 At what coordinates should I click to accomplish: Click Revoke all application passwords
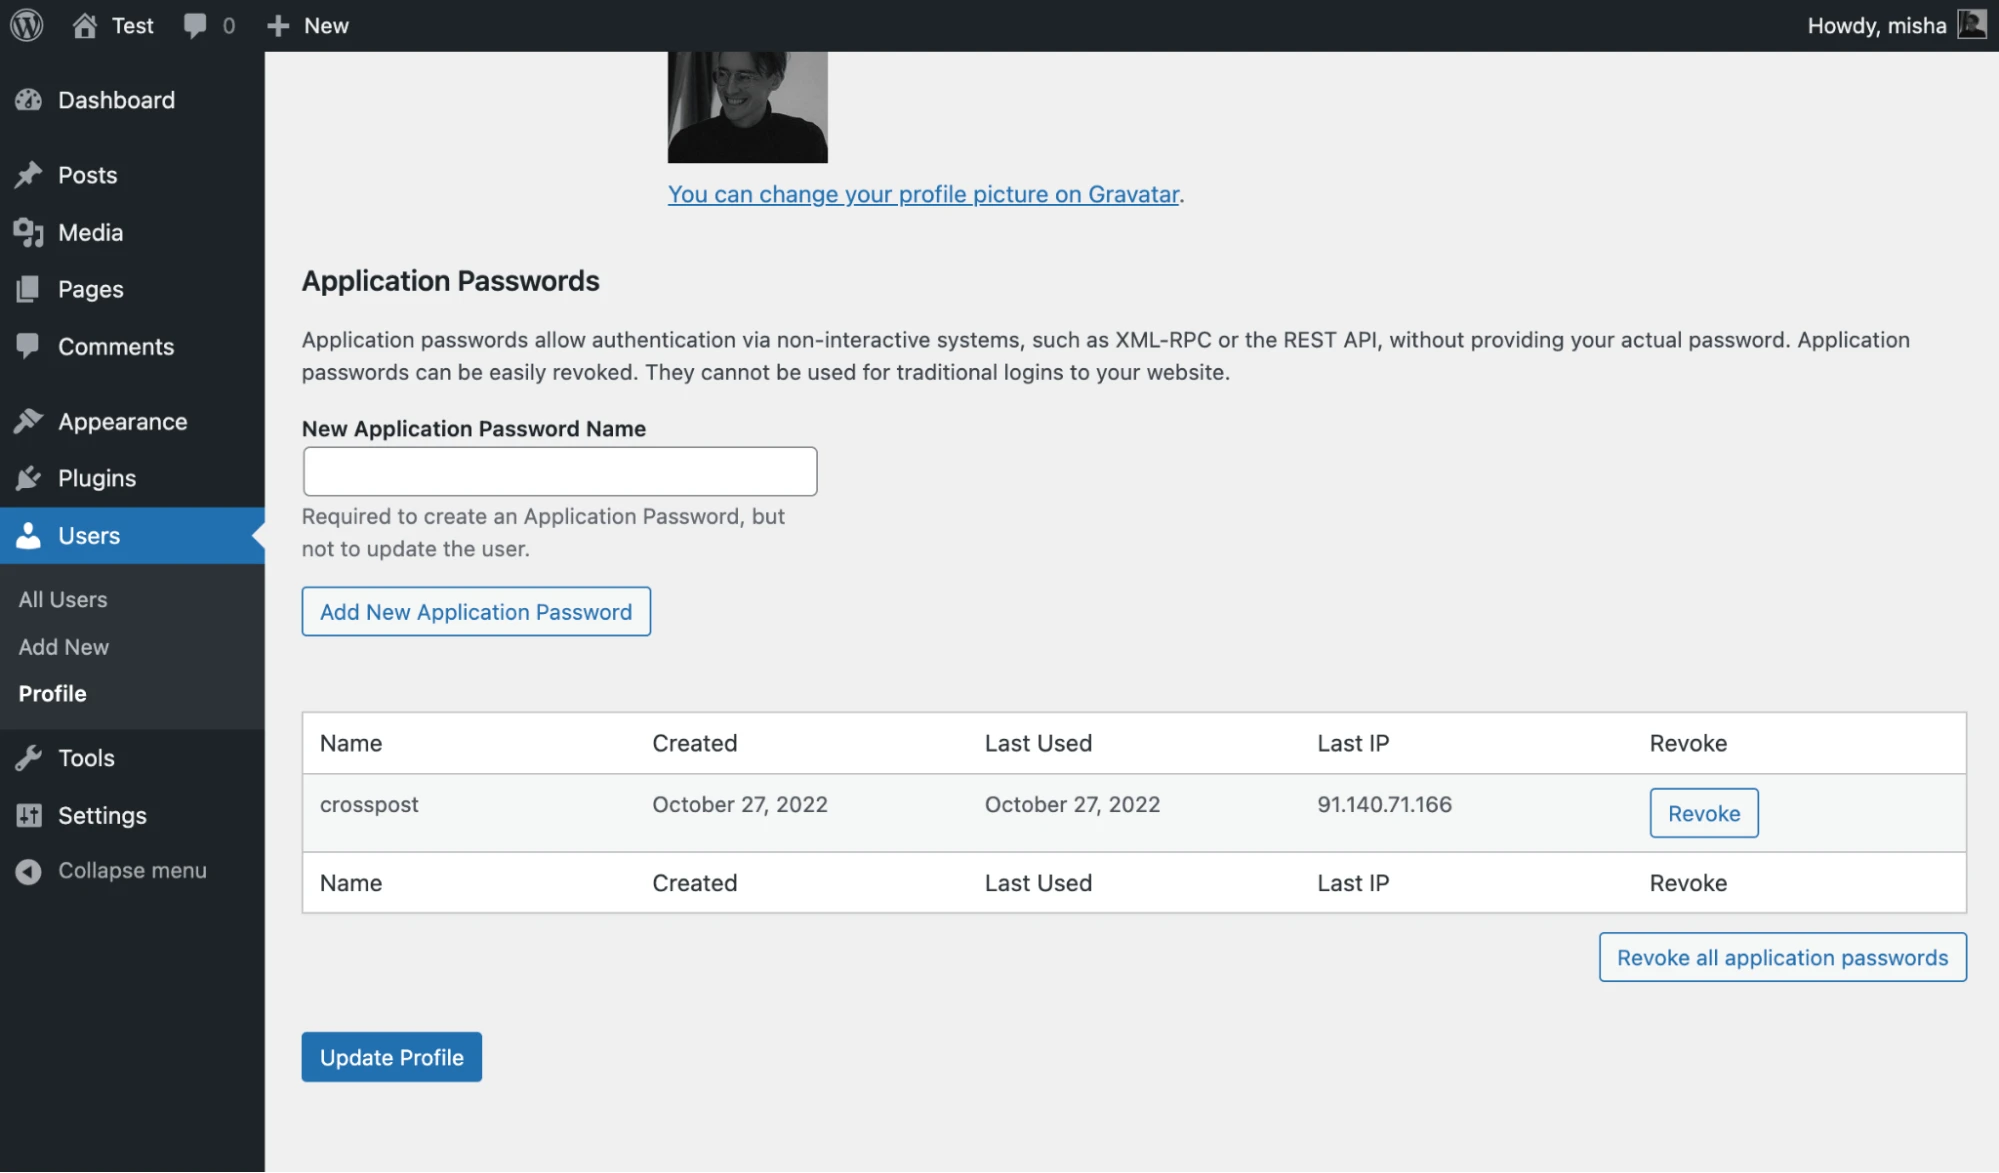pyautogui.click(x=1781, y=957)
